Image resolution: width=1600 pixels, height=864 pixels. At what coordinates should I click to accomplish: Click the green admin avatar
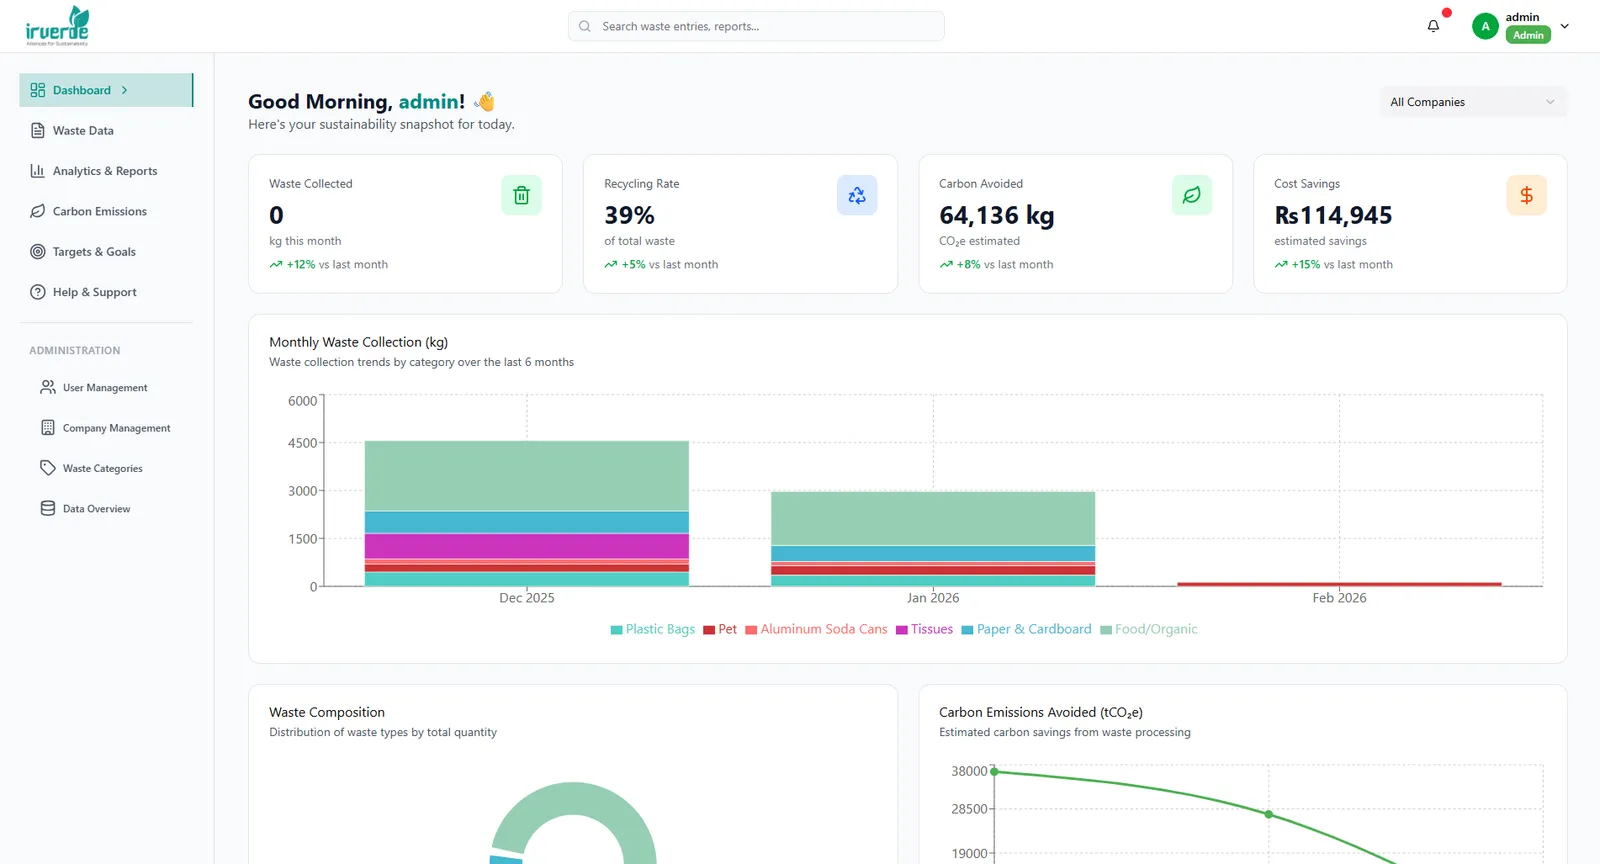pyautogui.click(x=1485, y=26)
